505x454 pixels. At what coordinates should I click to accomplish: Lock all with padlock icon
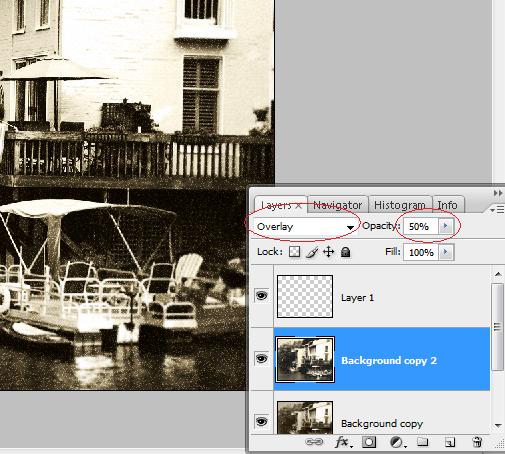click(x=346, y=252)
